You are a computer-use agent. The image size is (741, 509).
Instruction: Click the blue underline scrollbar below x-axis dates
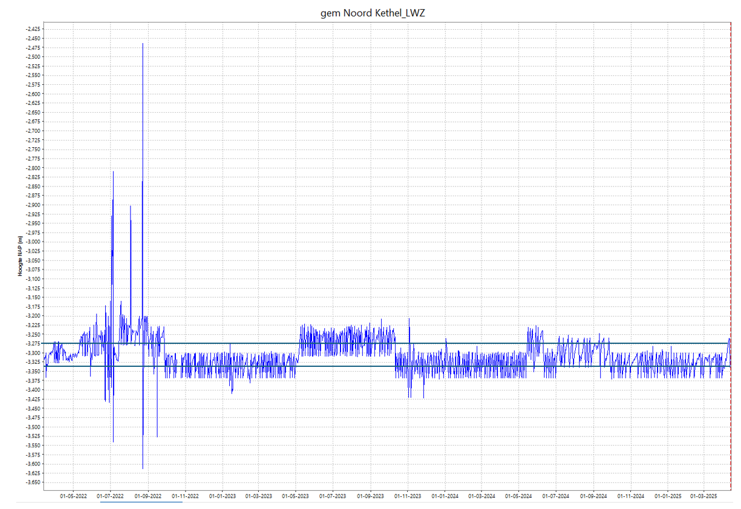click(140, 502)
